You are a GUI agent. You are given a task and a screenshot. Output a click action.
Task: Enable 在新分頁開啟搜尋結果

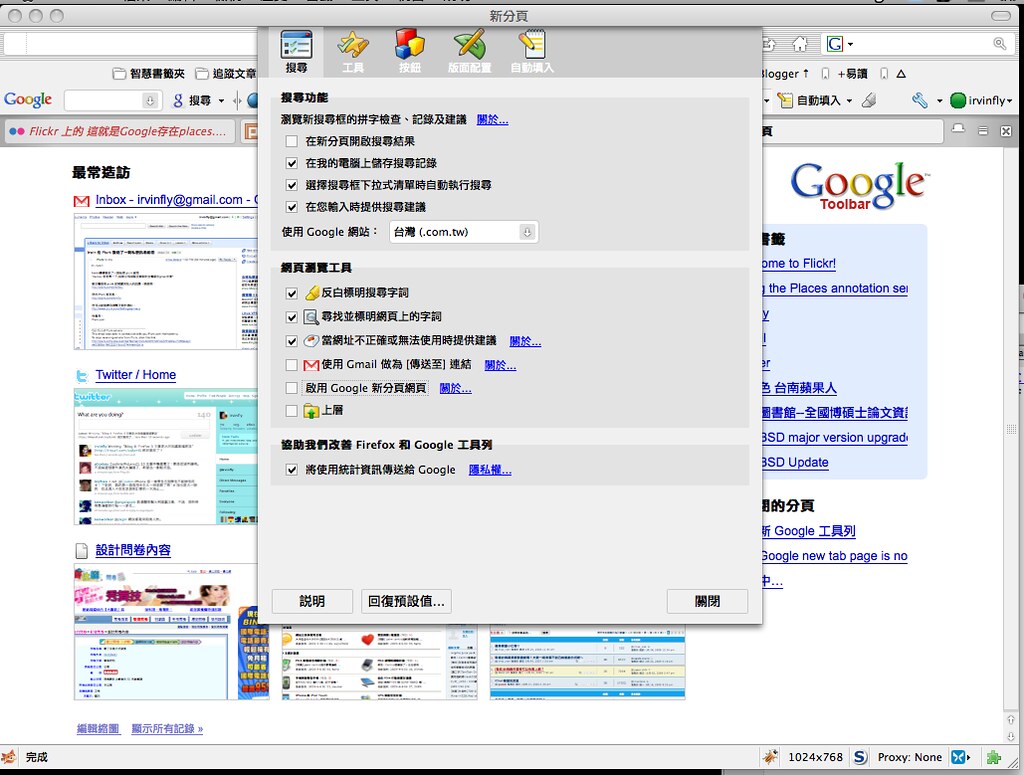pos(291,142)
